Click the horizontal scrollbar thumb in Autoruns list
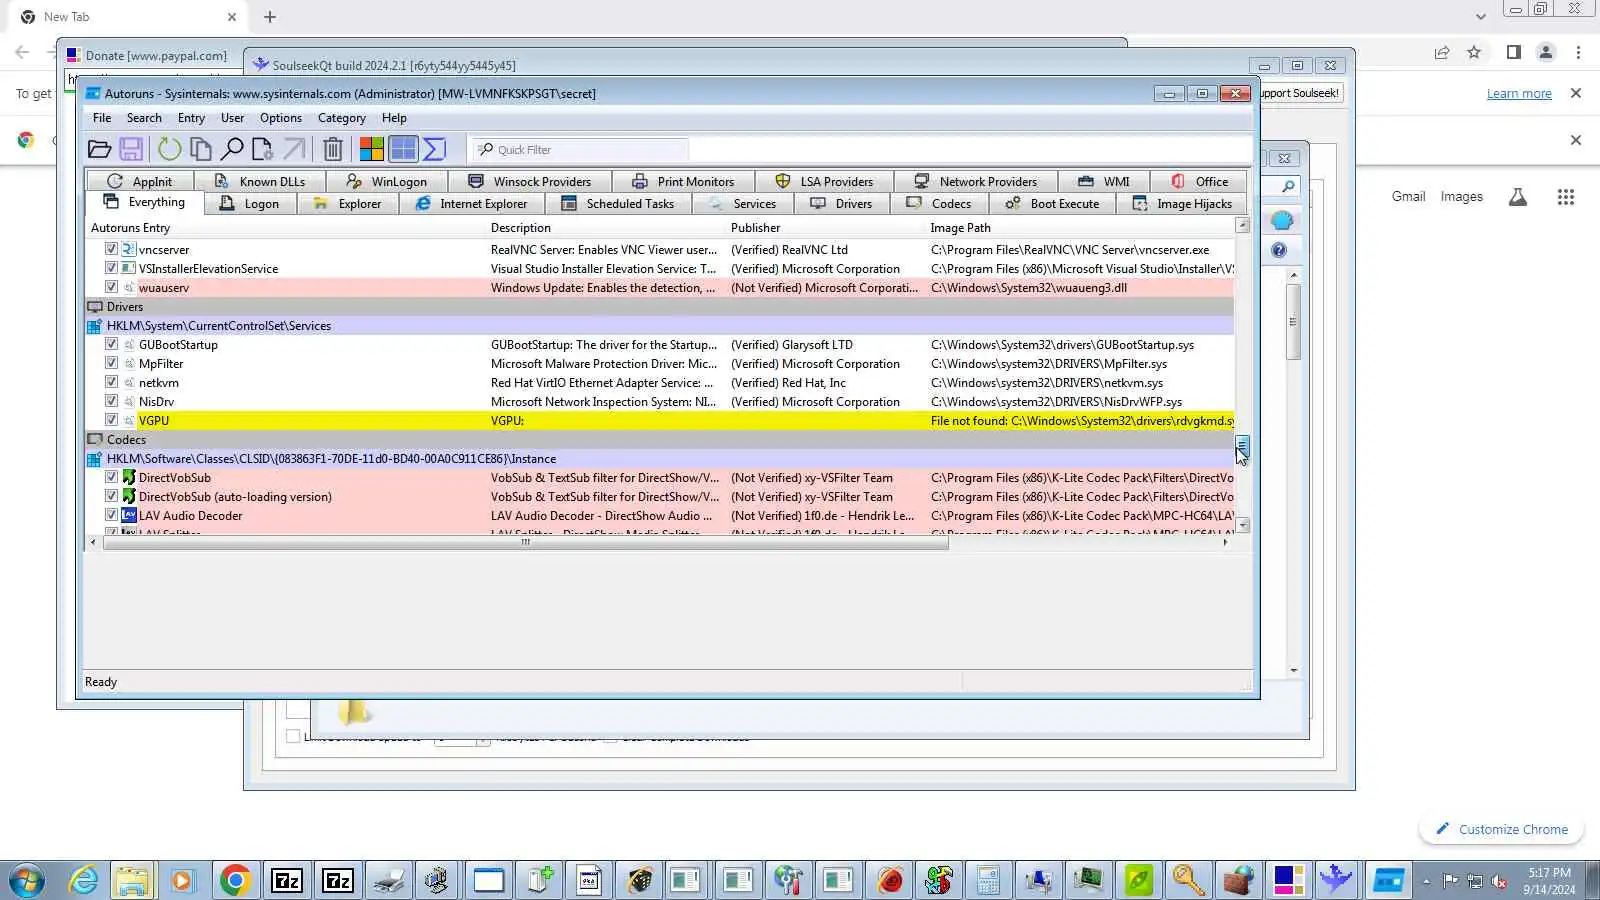The width and height of the screenshot is (1600, 900). tap(525, 543)
